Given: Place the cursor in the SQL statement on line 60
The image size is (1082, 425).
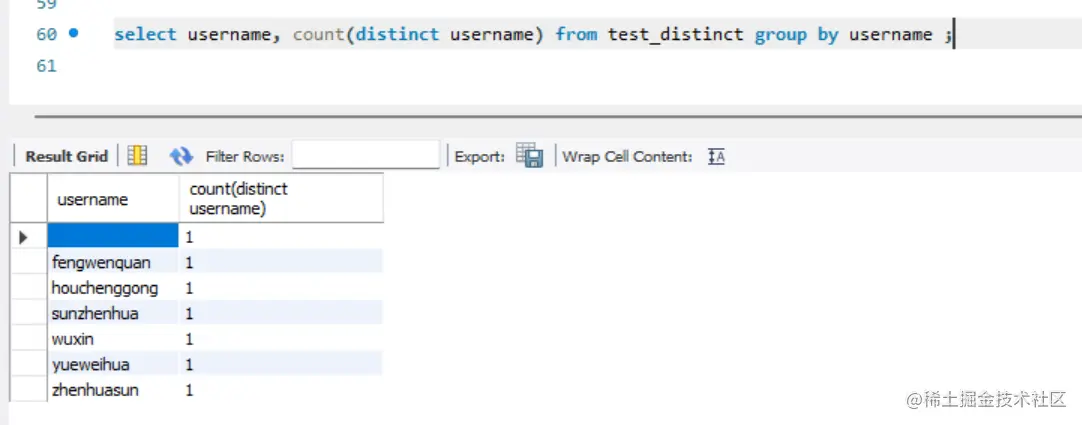Looking at the screenshot, I should point(531,34).
